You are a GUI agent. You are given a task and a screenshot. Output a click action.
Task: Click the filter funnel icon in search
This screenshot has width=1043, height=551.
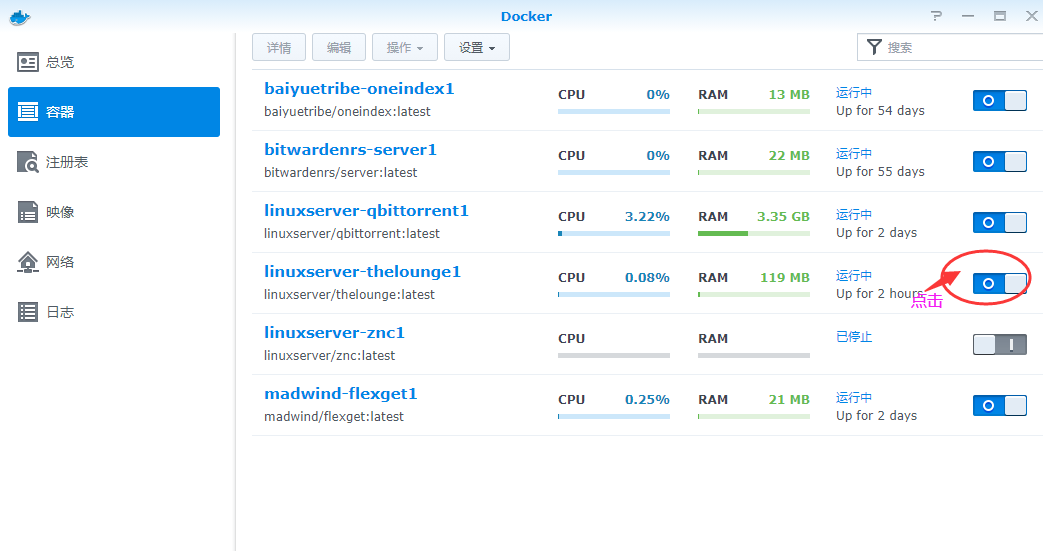[874, 47]
